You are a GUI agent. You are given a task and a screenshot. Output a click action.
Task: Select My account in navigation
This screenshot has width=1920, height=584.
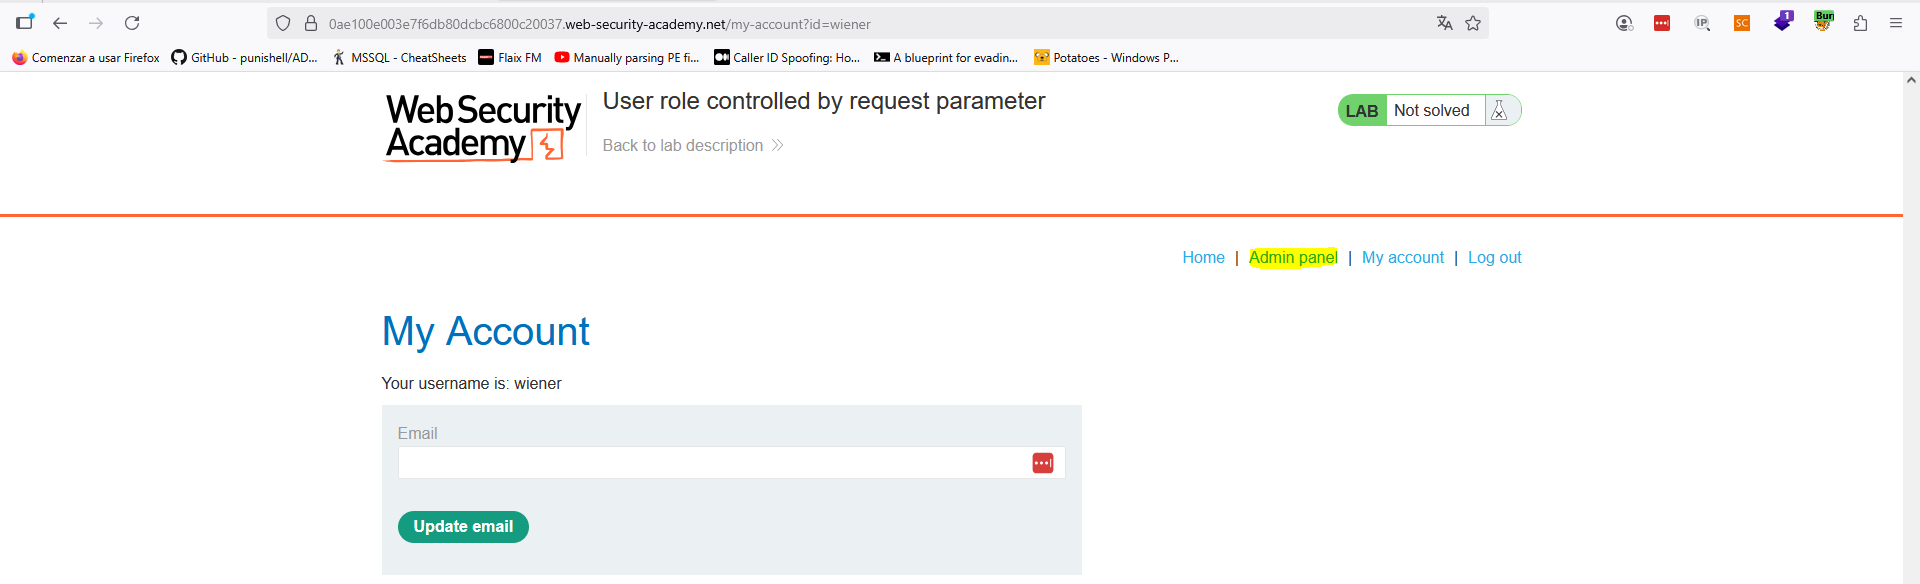click(1402, 257)
